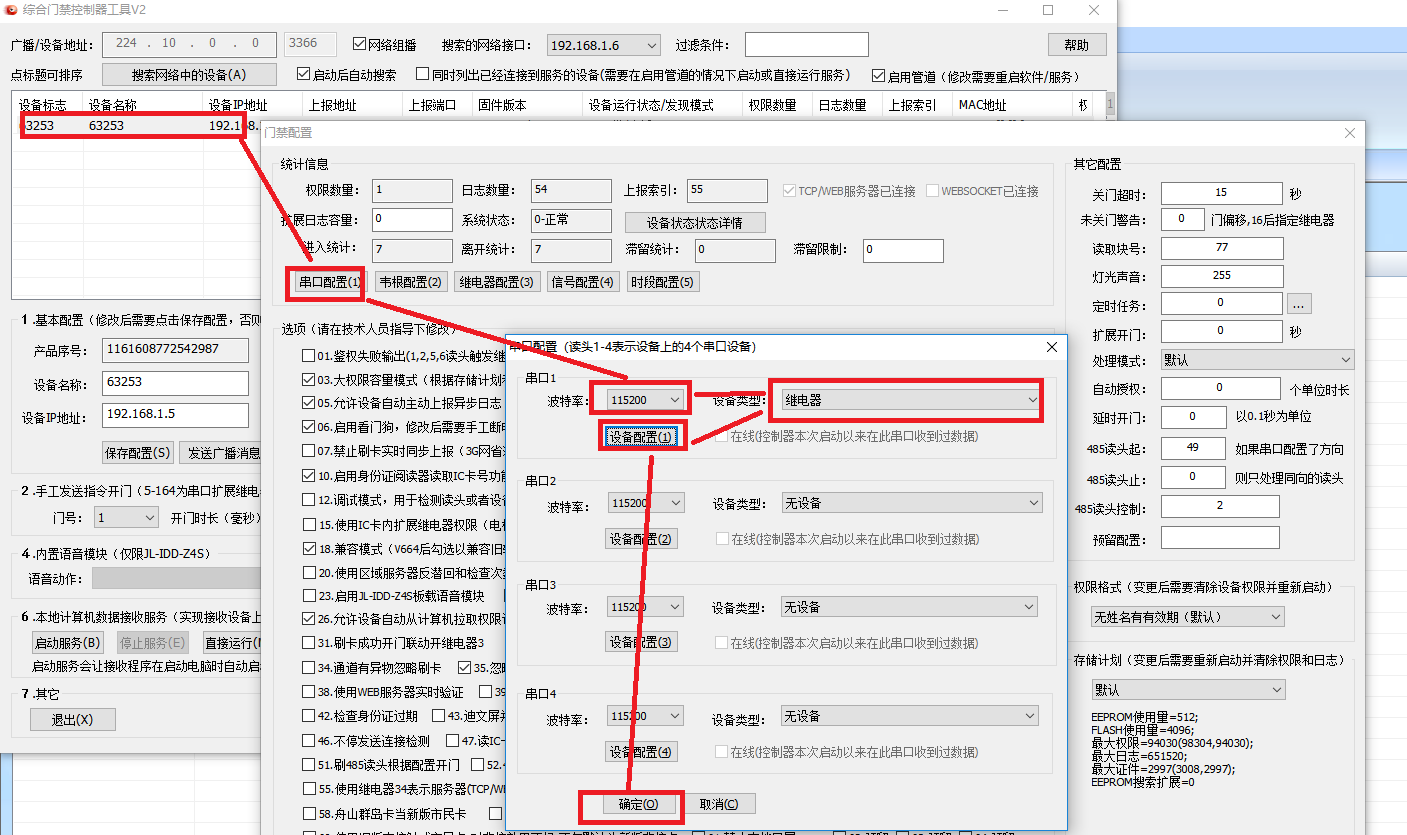Click 设备配置(1) for 串口1
Viewport: 1407px width, 835px height.
point(643,436)
